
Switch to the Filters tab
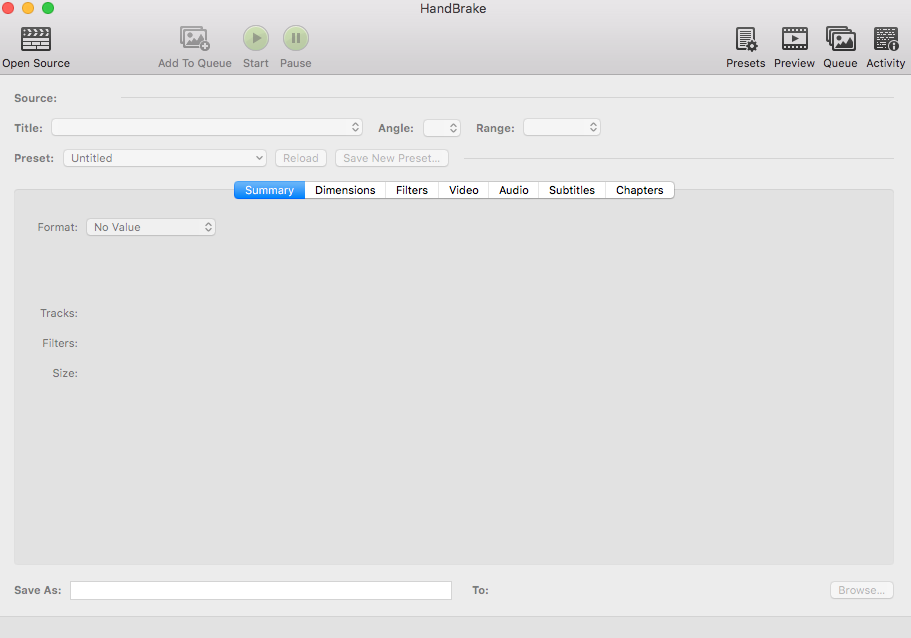[x=412, y=190]
